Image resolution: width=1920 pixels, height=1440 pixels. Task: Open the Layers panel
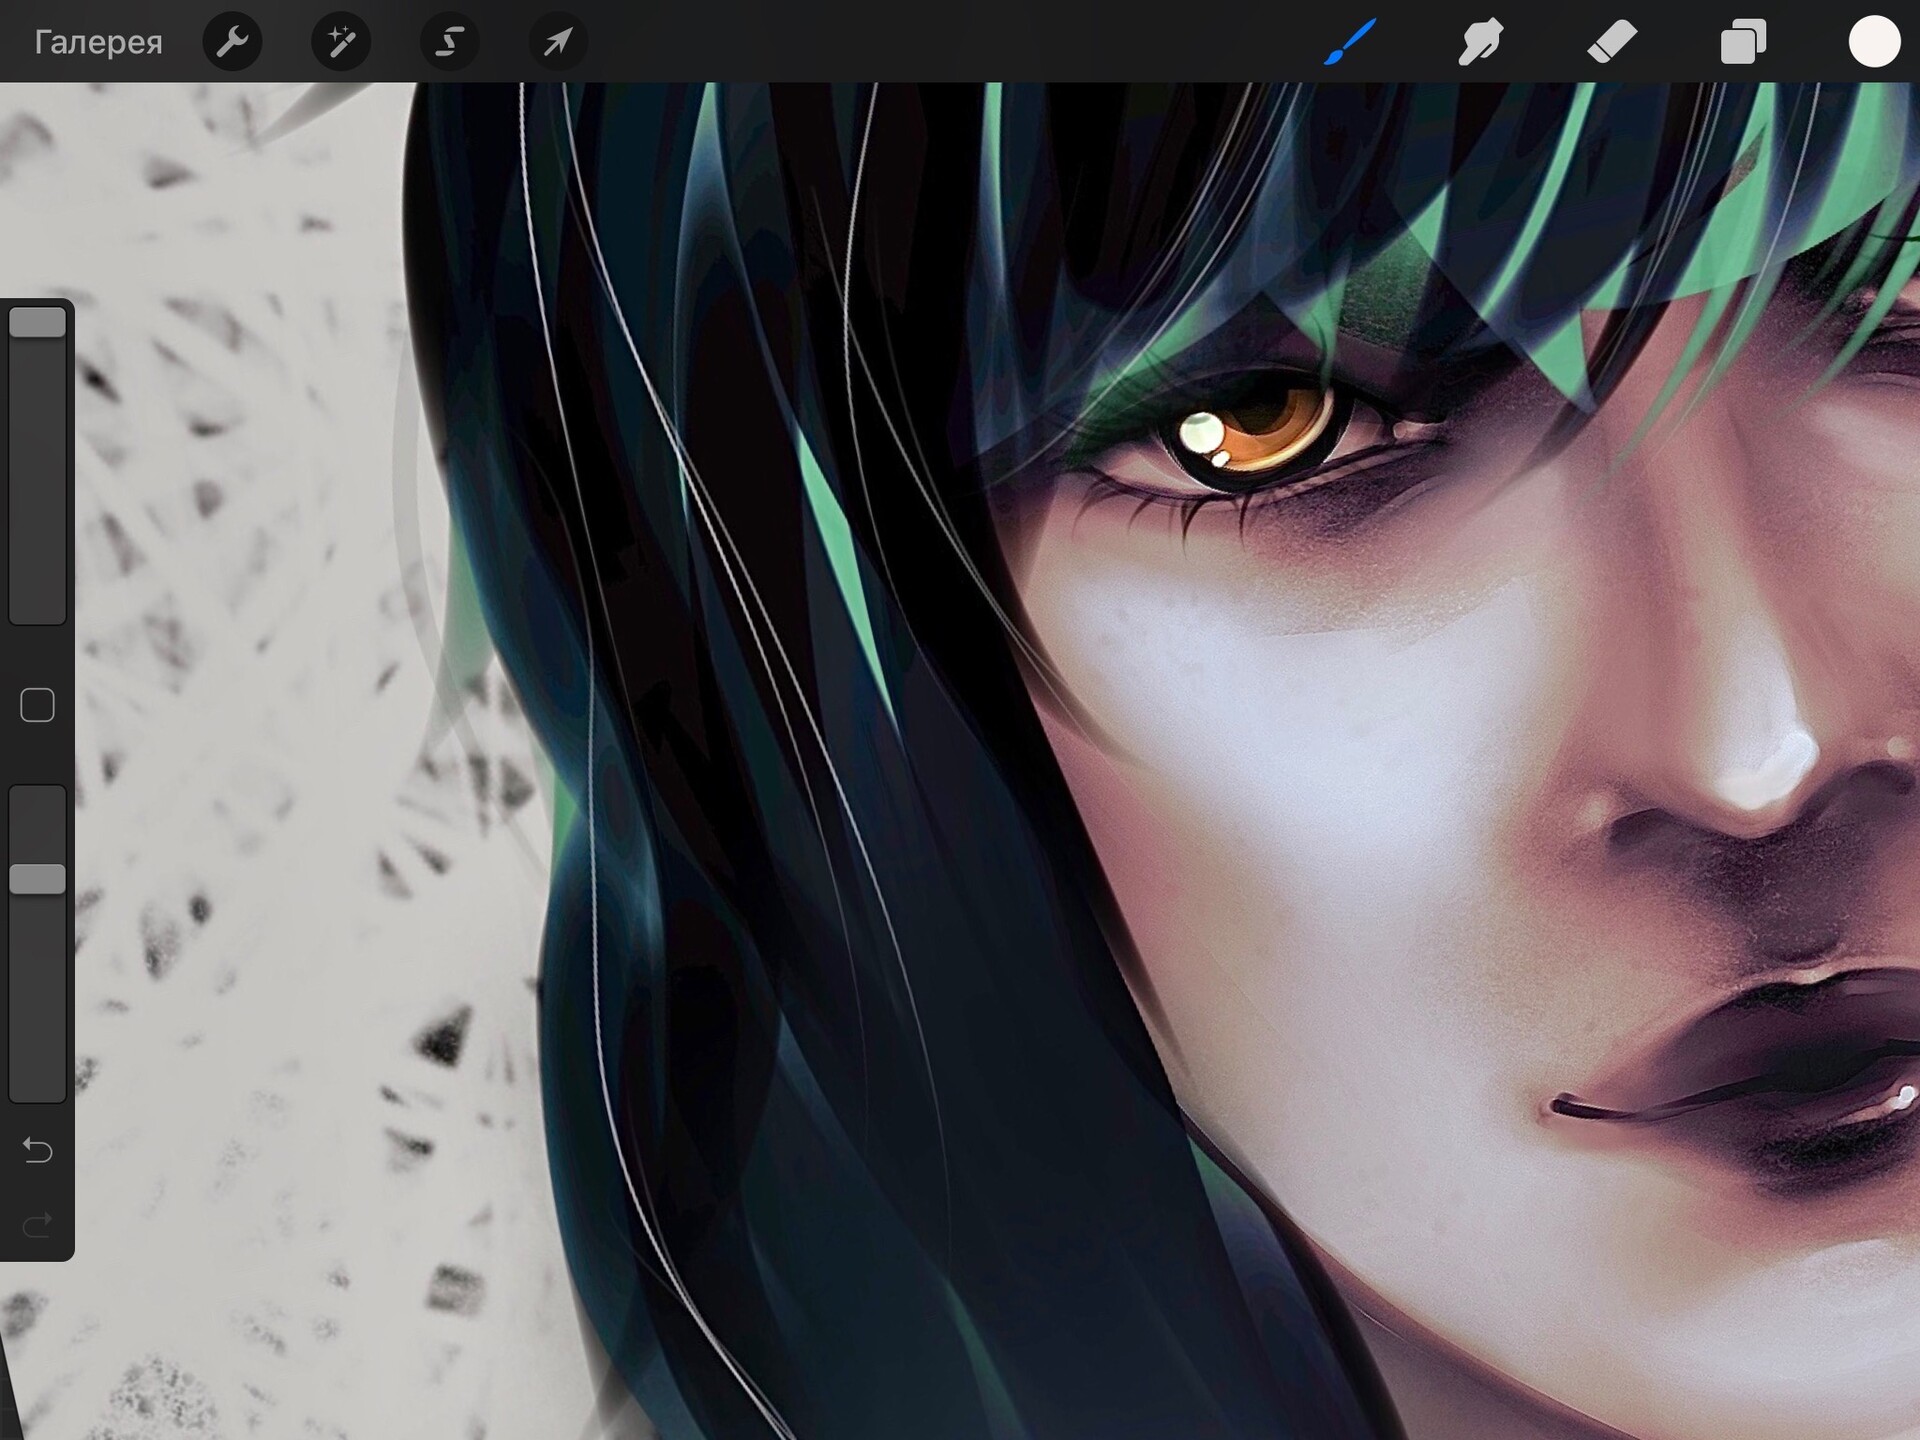1743,42
